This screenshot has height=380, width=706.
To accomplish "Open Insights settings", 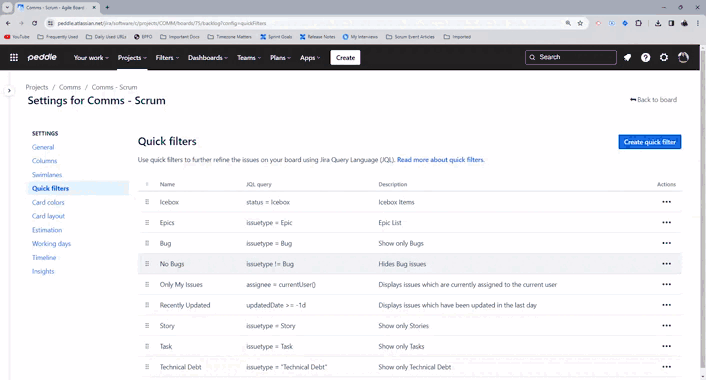I will click(x=43, y=271).
